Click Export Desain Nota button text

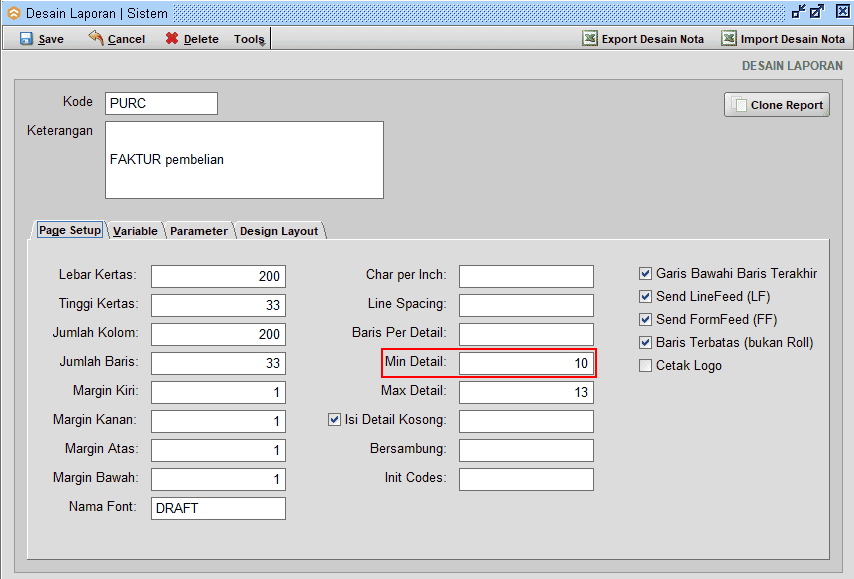pyautogui.click(x=652, y=39)
